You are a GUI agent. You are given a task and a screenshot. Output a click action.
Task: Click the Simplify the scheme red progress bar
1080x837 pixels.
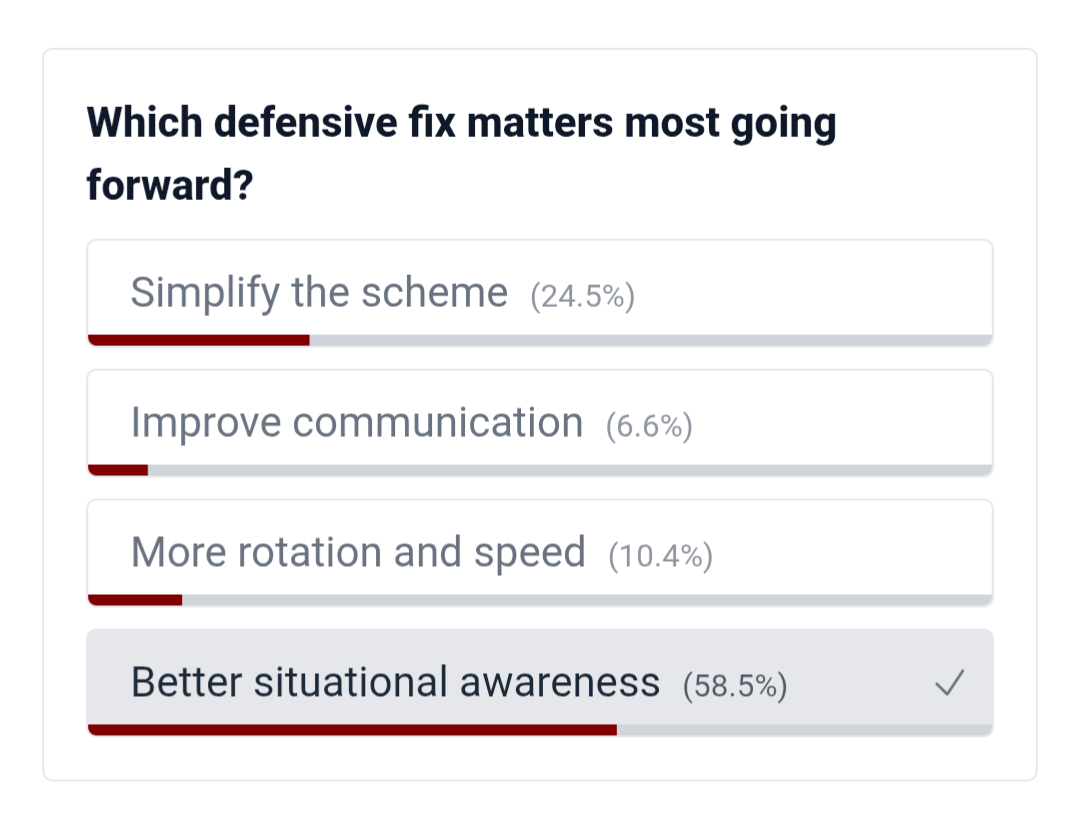(x=198, y=340)
